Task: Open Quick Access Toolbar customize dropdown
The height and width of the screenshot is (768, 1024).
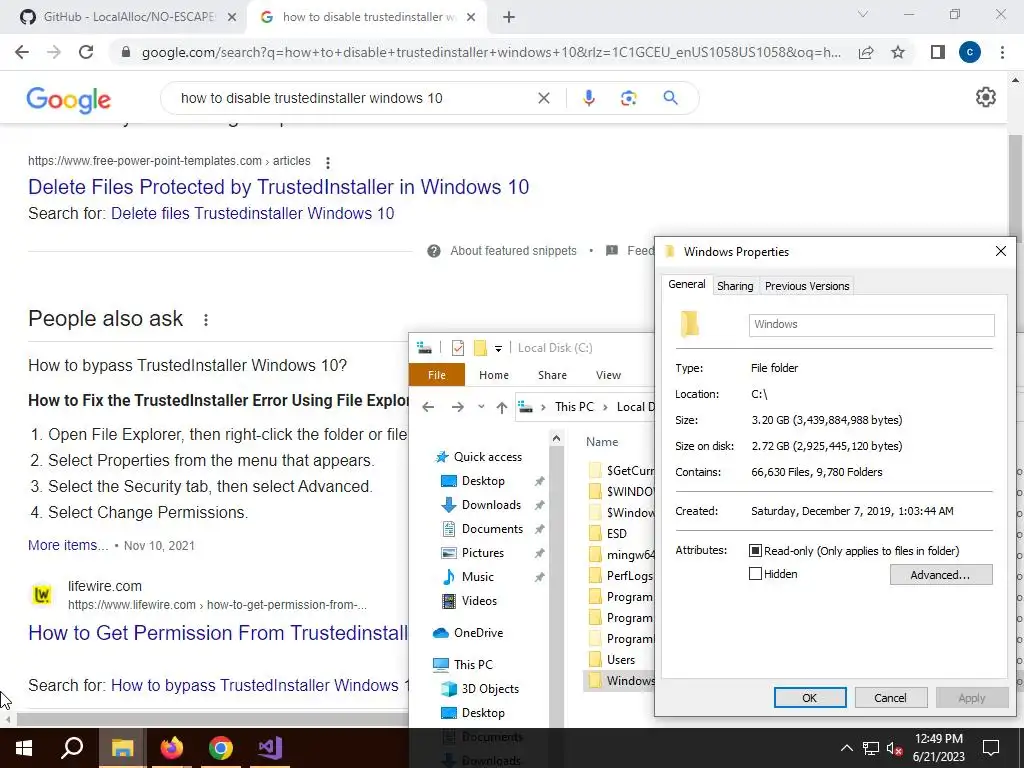Action: (498, 349)
